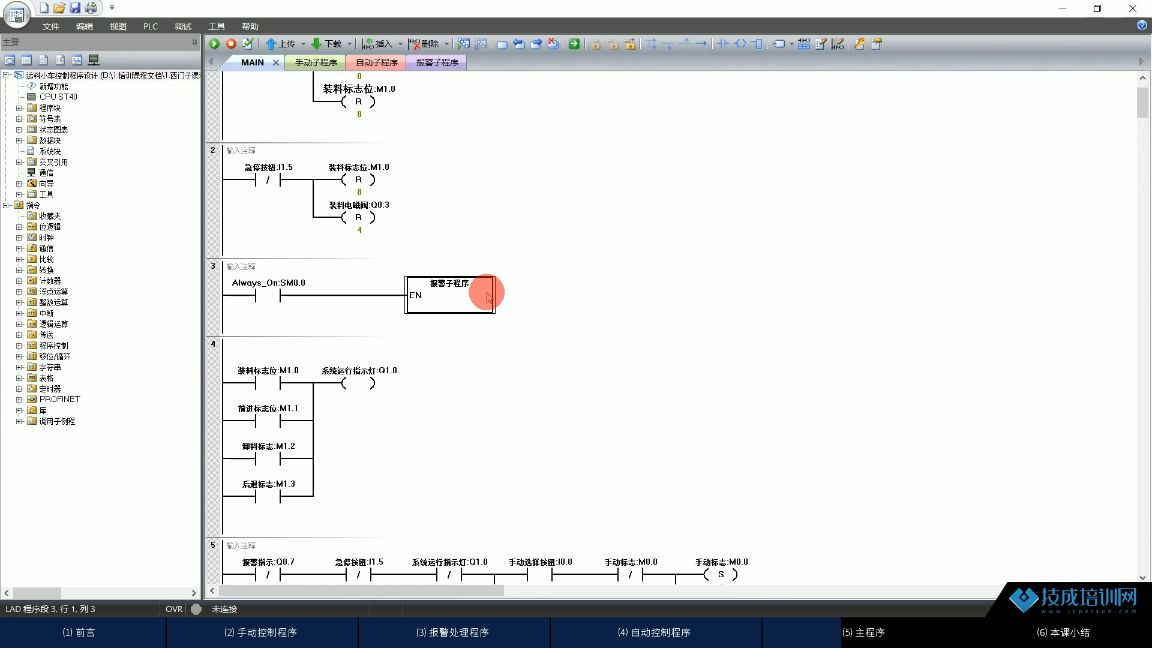Click the horizontal line right-arrow icon
1152x648 pixels.
point(701,44)
